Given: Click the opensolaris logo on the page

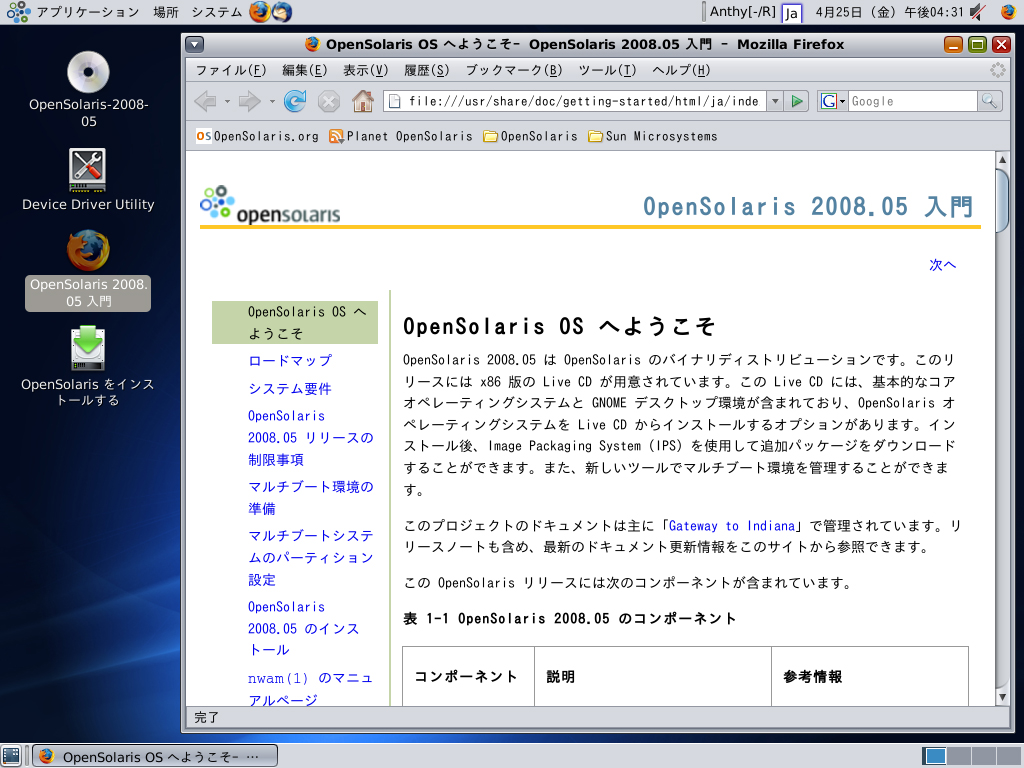Looking at the screenshot, I should pos(270,205).
